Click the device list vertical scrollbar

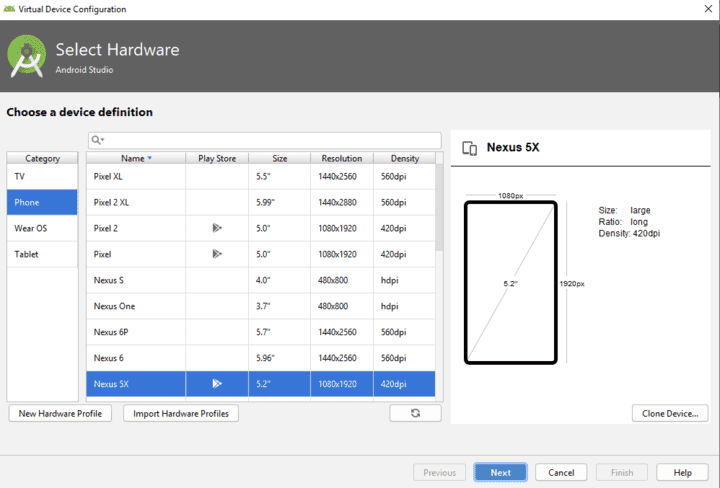[x=438, y=210]
